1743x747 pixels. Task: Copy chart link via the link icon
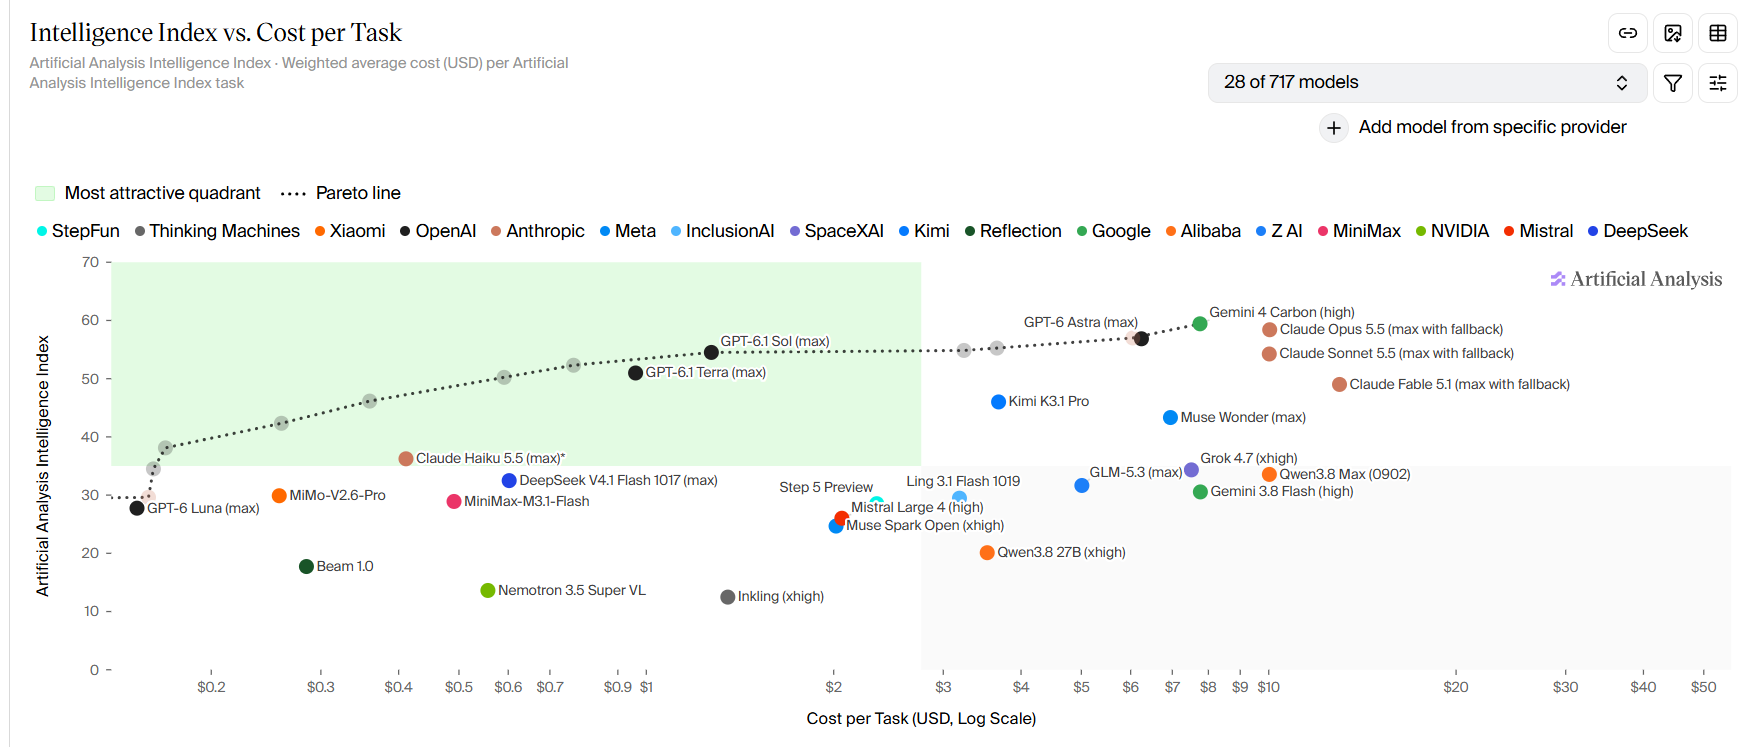(1628, 33)
